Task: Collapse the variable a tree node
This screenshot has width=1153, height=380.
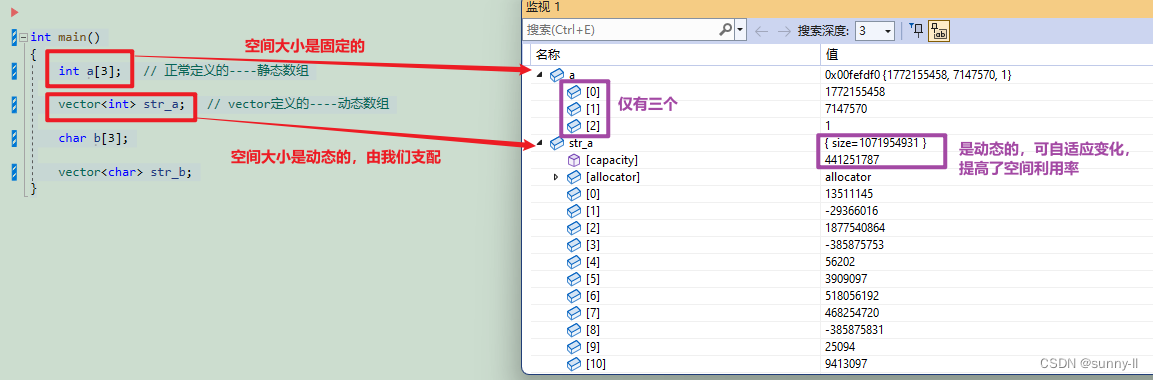Action: 540,75
